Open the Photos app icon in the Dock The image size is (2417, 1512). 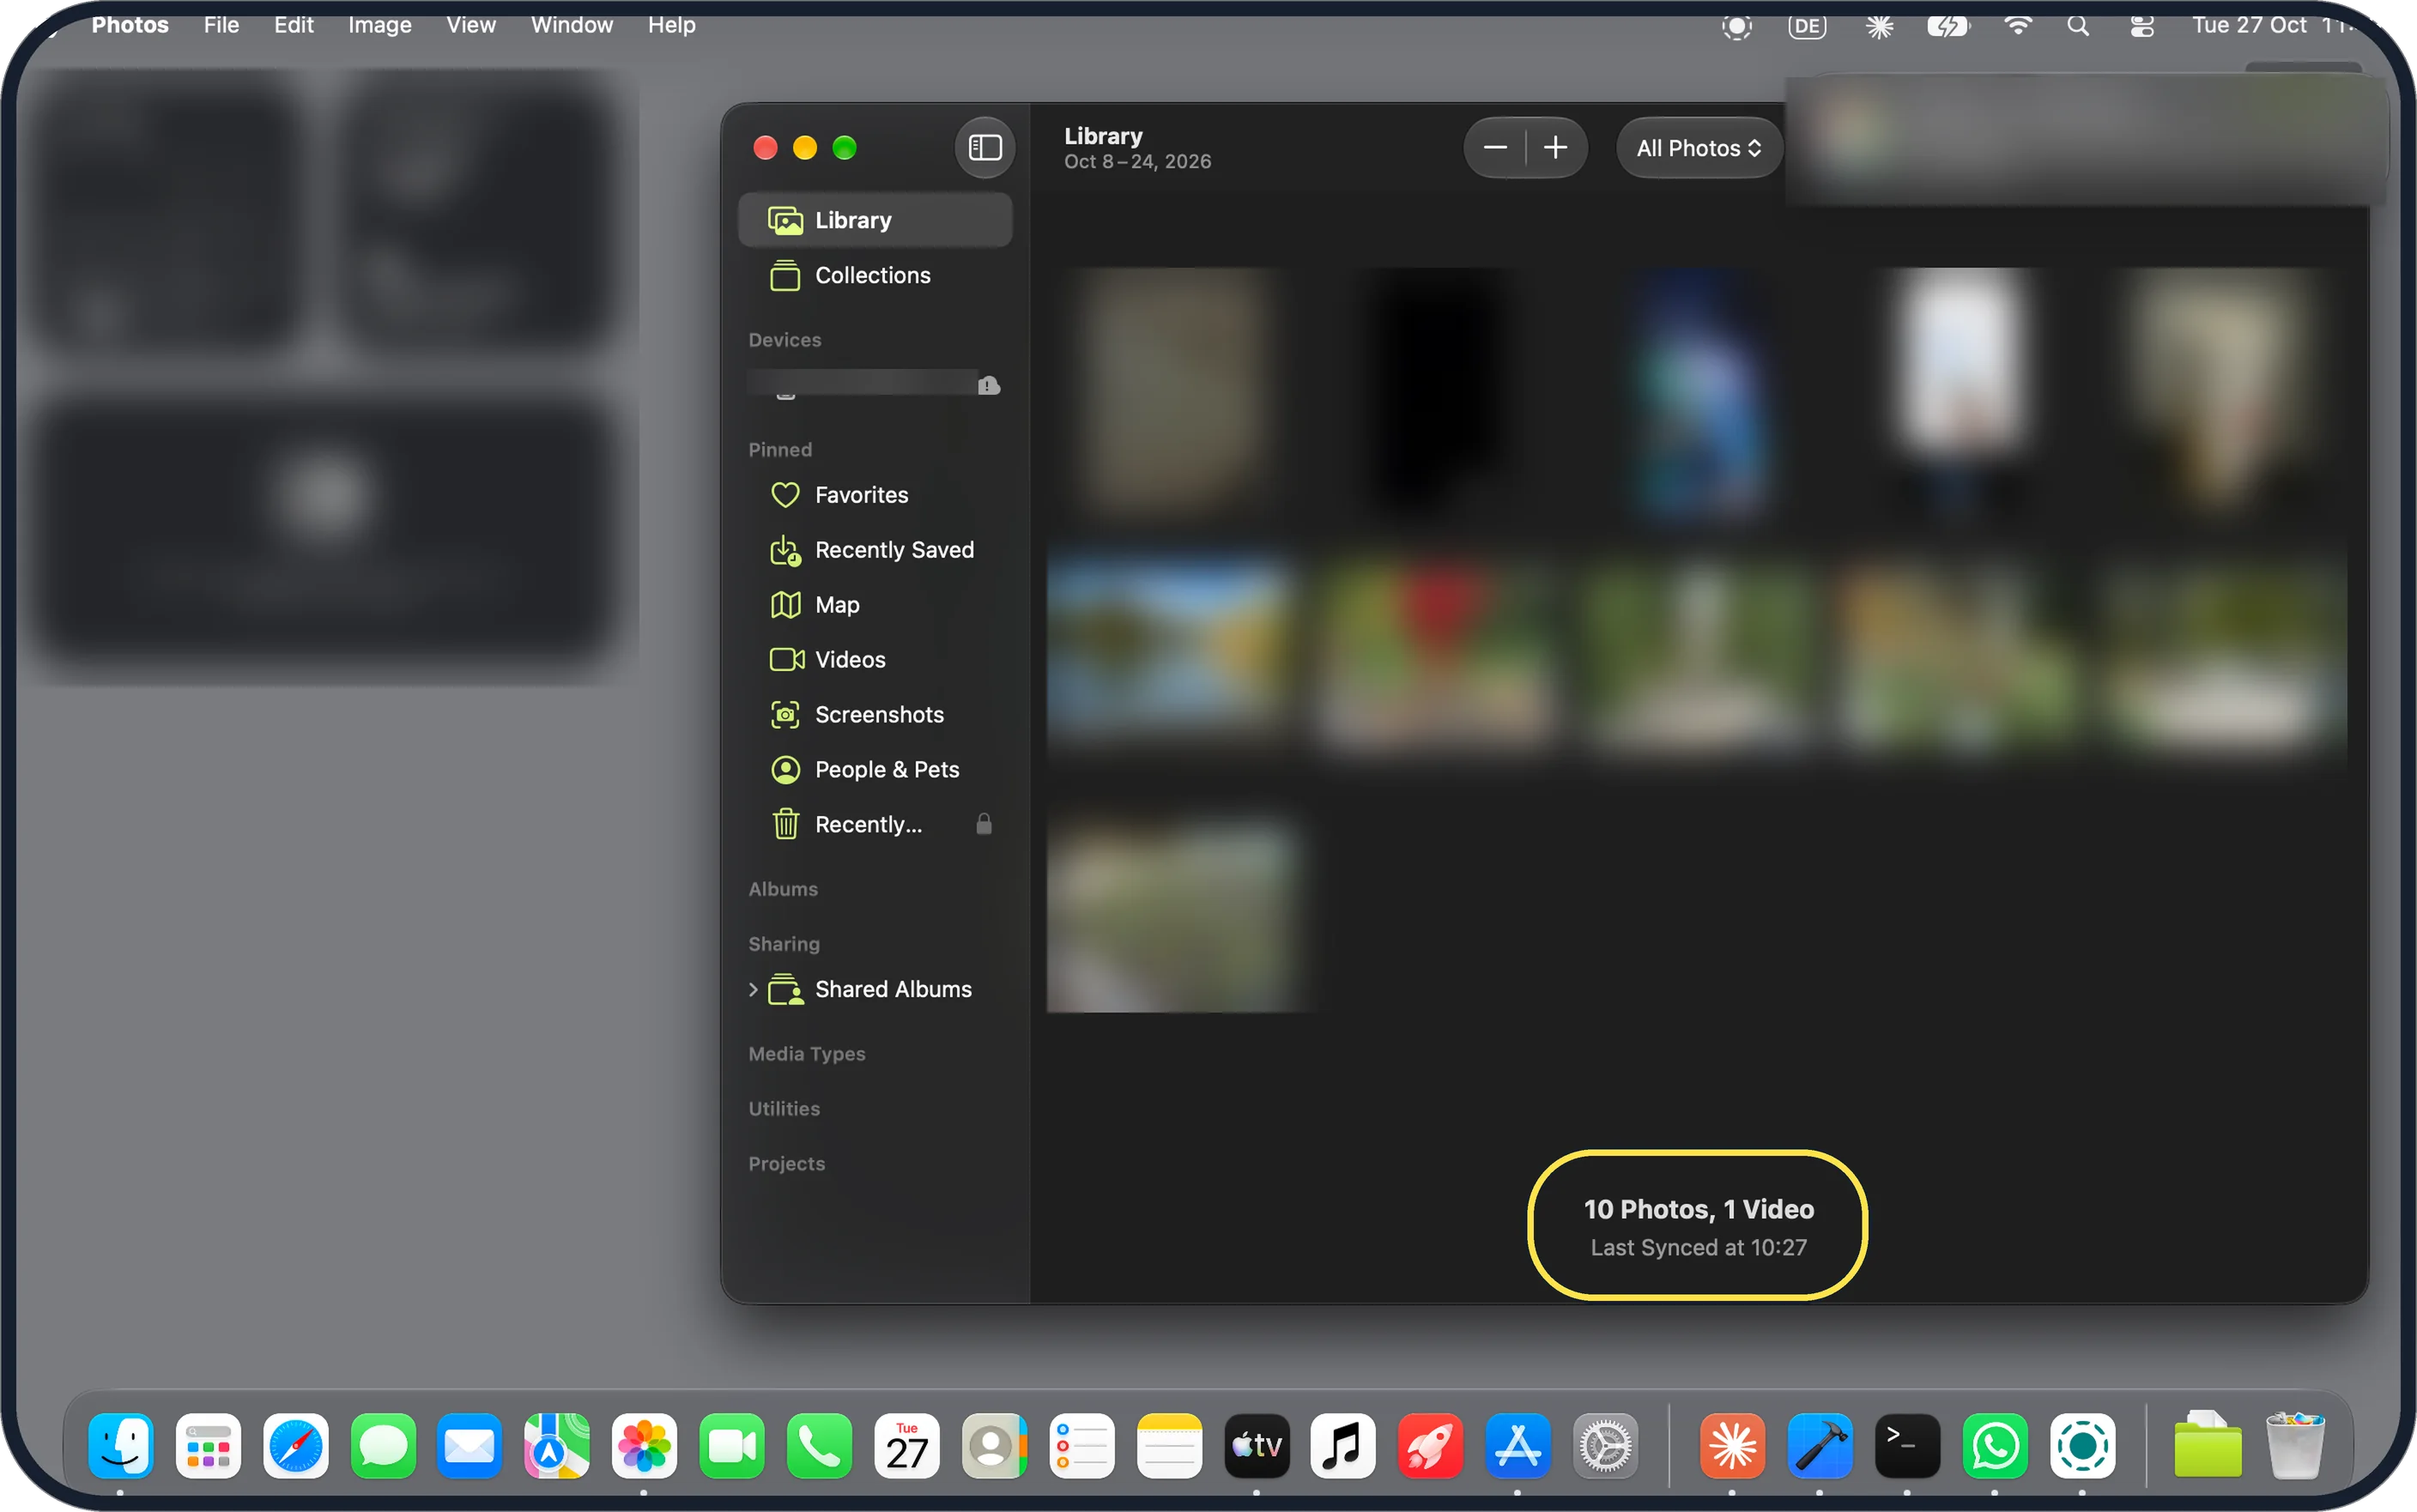coord(645,1446)
